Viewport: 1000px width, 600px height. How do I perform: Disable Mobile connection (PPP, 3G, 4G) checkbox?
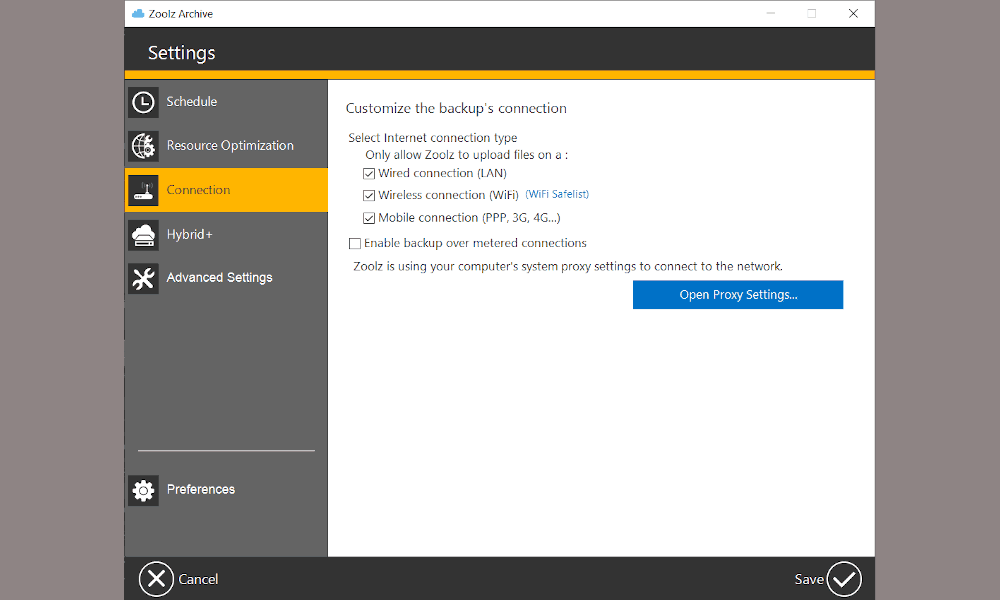(x=369, y=218)
